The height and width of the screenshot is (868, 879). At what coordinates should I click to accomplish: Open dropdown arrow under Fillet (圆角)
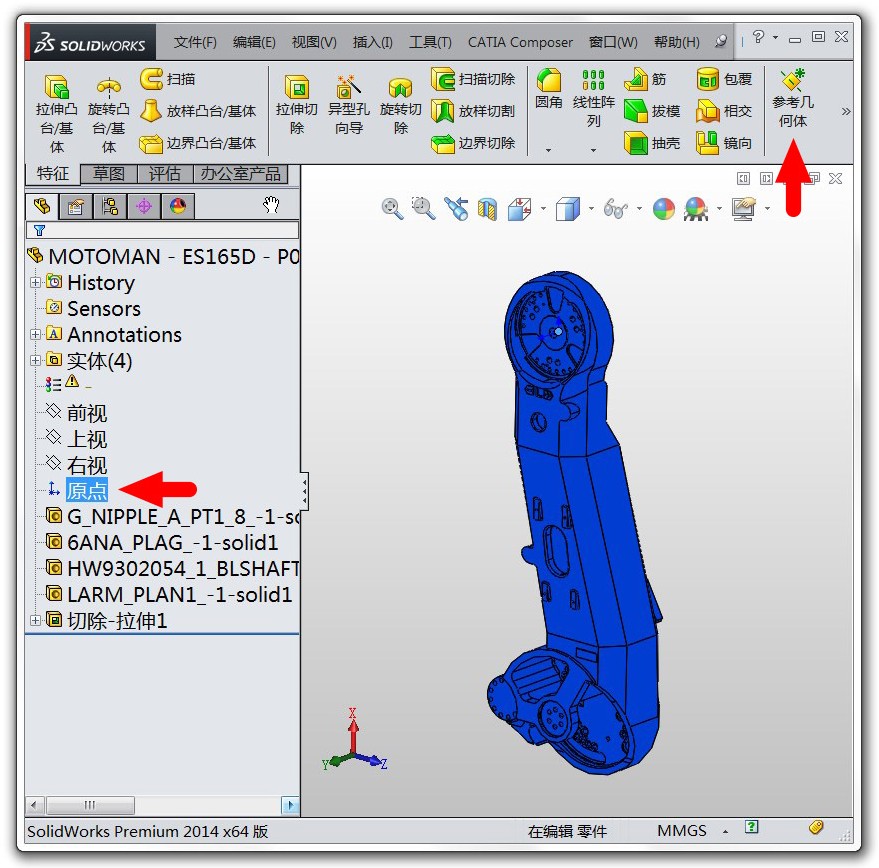pos(548,150)
